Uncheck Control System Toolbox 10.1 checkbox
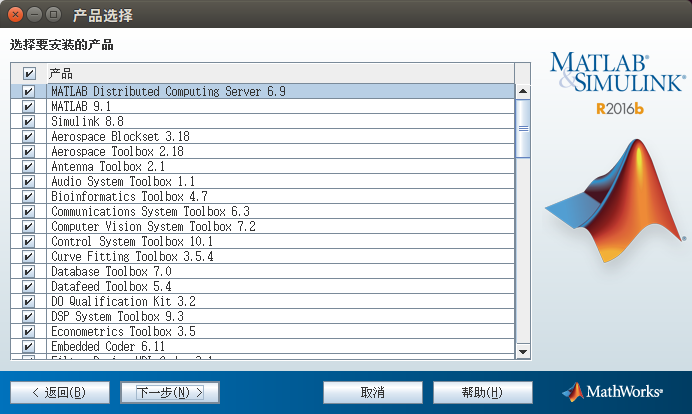Image resolution: width=692 pixels, height=414 pixels. [28, 241]
